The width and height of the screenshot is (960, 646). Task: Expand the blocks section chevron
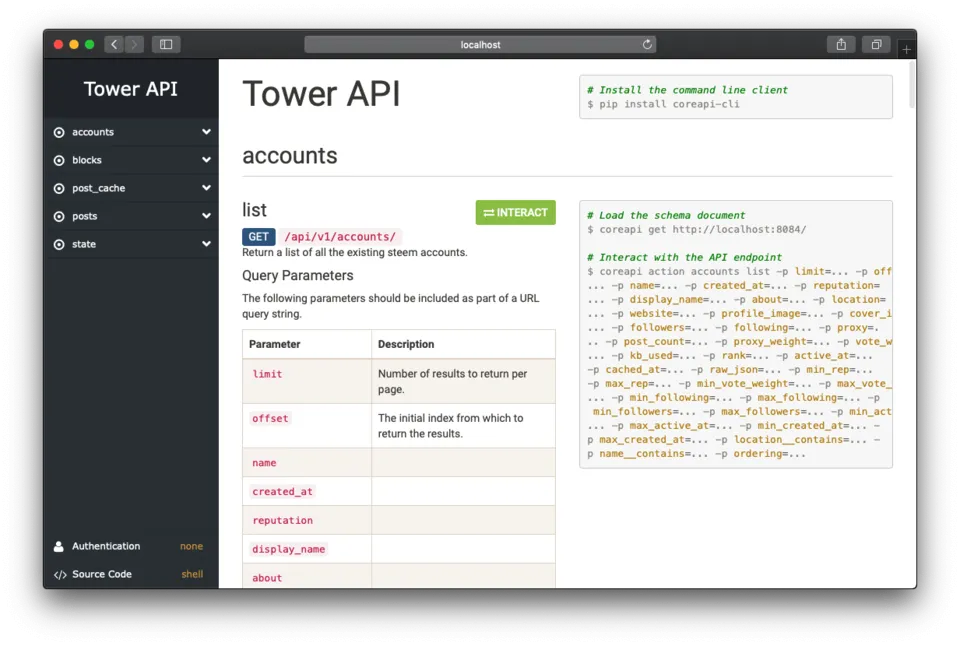pyautogui.click(x=206, y=160)
